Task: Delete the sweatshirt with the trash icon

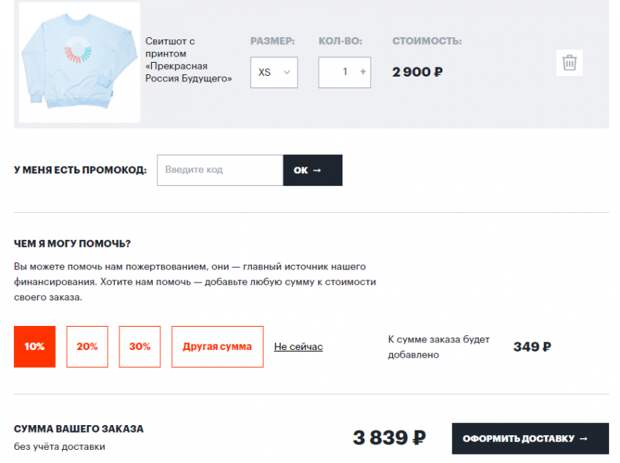Action: coord(569,62)
